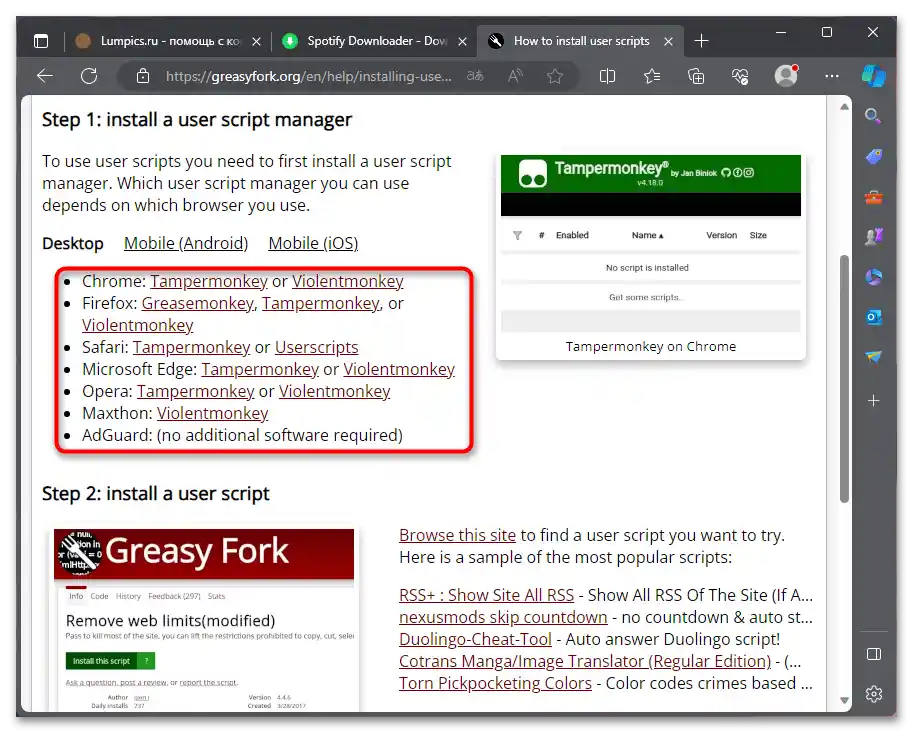Start Read aloud from address bar
The height and width of the screenshot is (733, 913).
515,76
